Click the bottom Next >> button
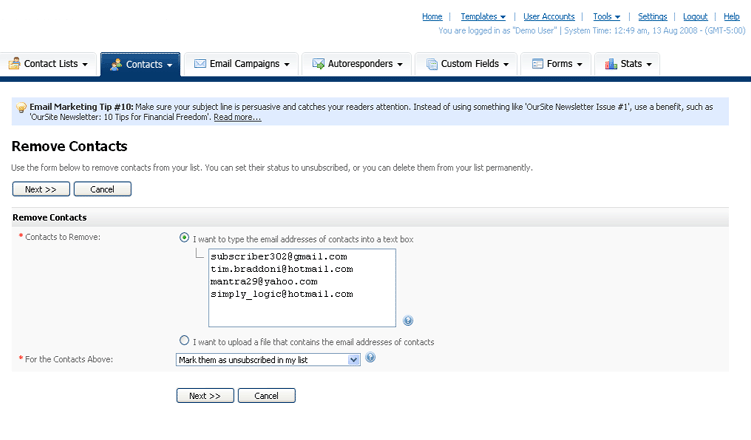This screenshot has height=440, width=751. tap(205, 395)
